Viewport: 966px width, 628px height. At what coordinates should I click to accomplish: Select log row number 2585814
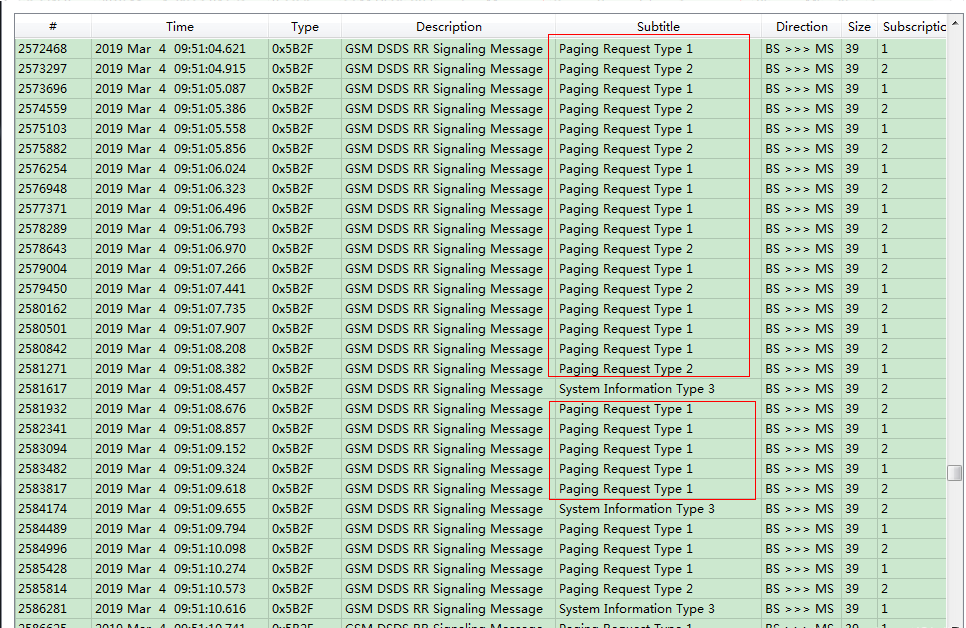tap(480, 589)
